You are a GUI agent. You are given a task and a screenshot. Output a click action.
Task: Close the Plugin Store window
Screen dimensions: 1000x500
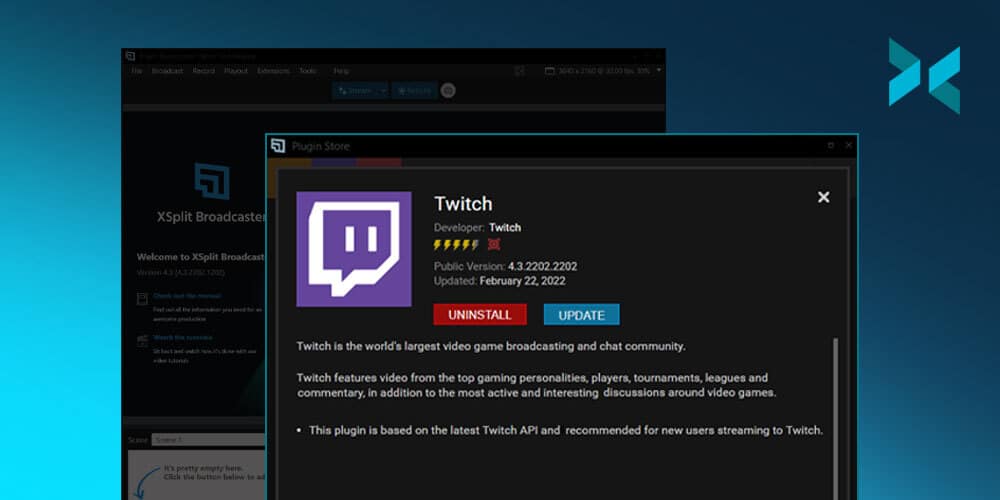849,145
